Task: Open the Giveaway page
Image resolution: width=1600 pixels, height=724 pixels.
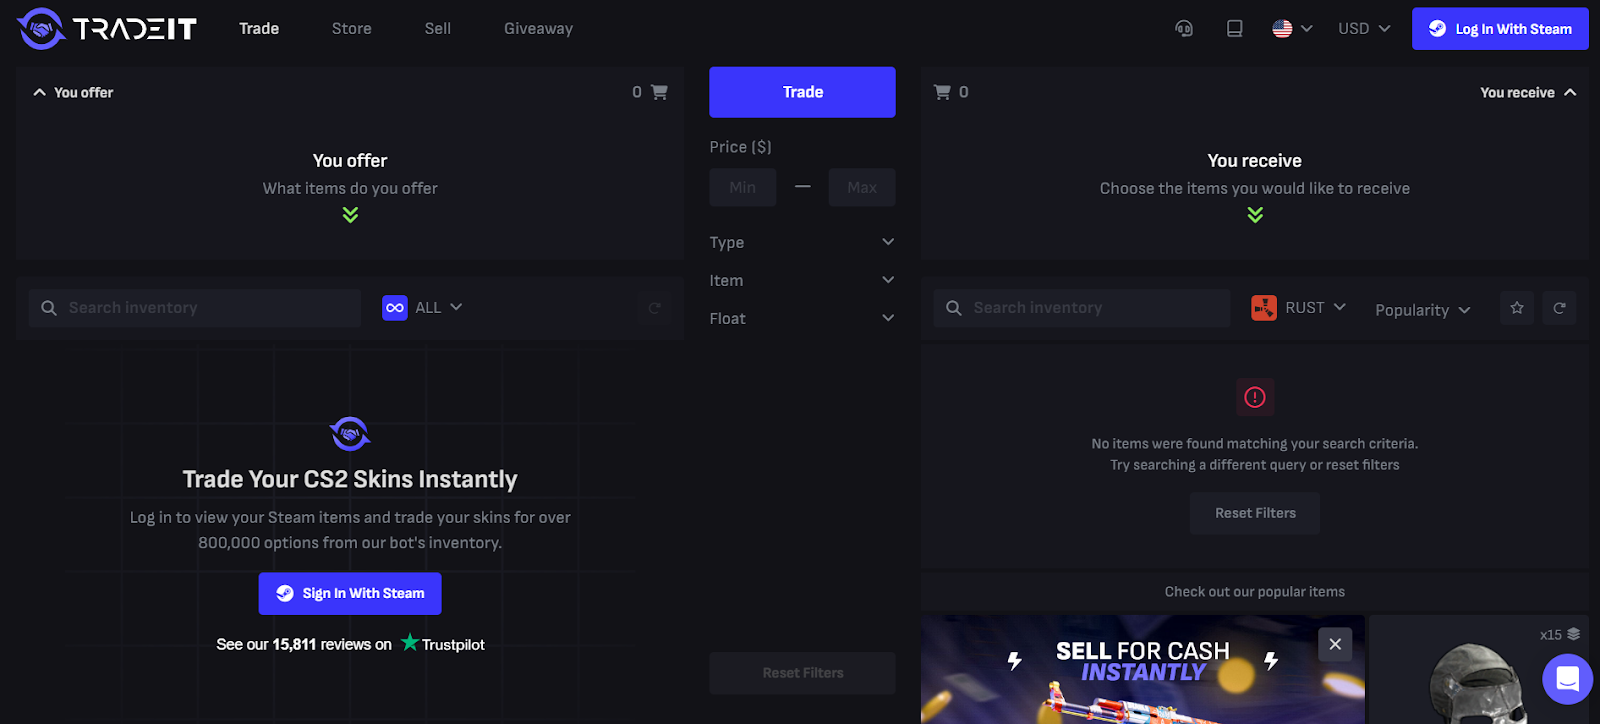Action: pyautogui.click(x=538, y=29)
